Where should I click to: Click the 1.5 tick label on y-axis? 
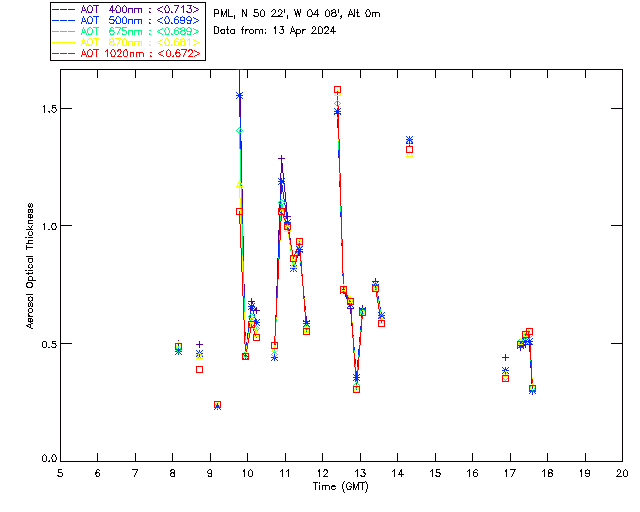pyautogui.click(x=49, y=109)
